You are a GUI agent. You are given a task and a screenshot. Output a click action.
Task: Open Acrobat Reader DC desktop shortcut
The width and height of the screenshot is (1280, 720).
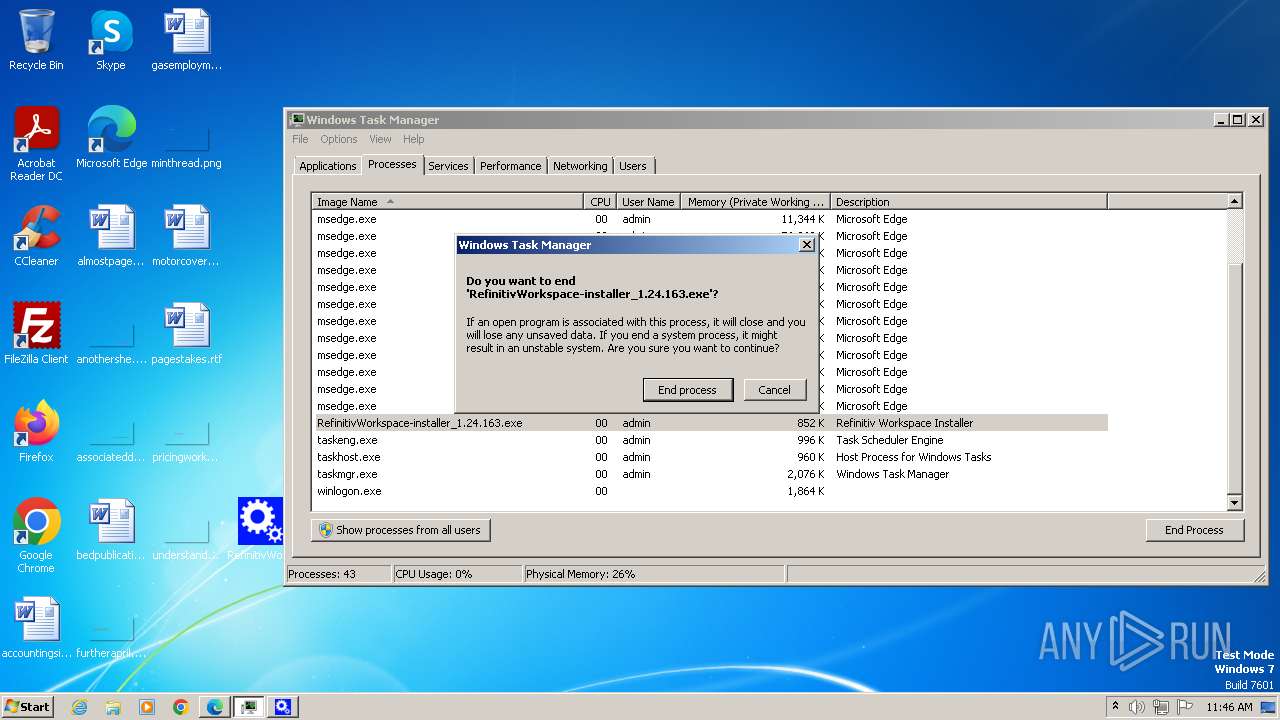36,143
